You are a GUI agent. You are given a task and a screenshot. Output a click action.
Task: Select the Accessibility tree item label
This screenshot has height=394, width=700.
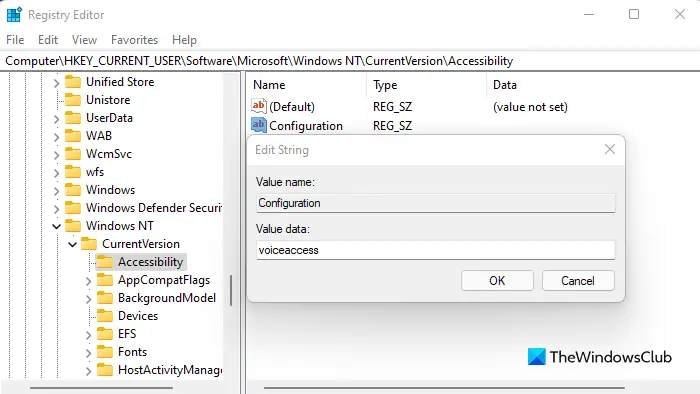(x=150, y=262)
